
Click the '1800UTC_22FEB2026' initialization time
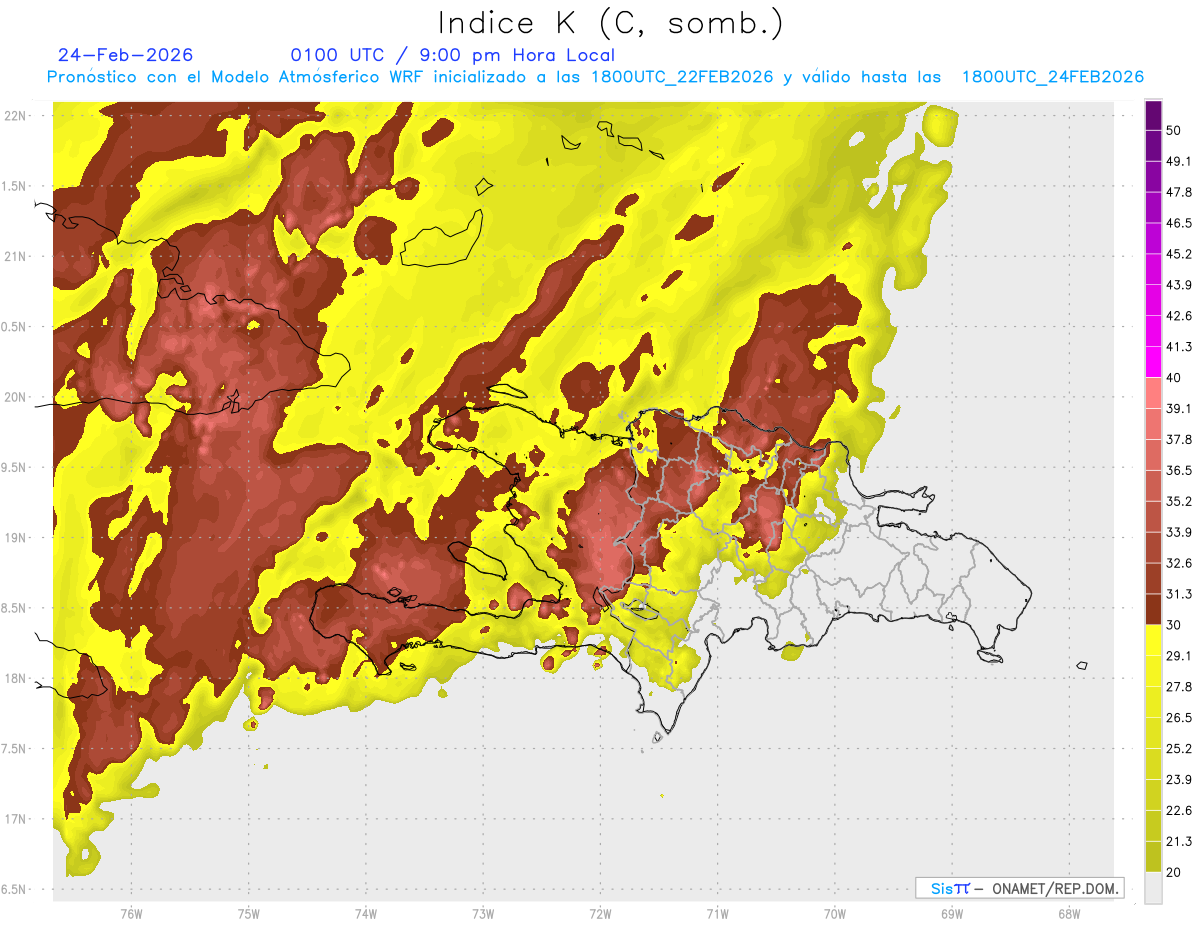tap(682, 77)
